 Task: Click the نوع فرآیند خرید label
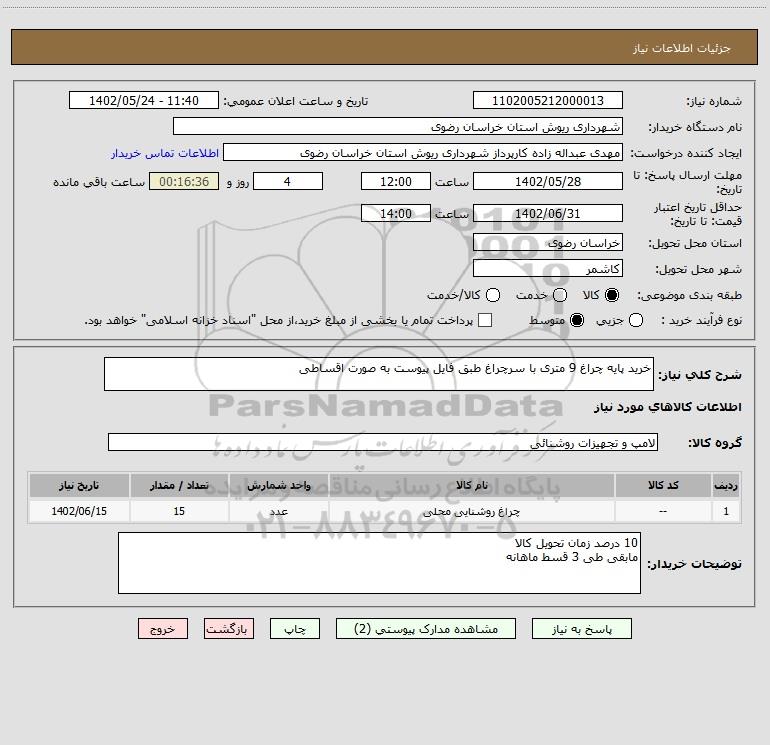tap(701, 320)
